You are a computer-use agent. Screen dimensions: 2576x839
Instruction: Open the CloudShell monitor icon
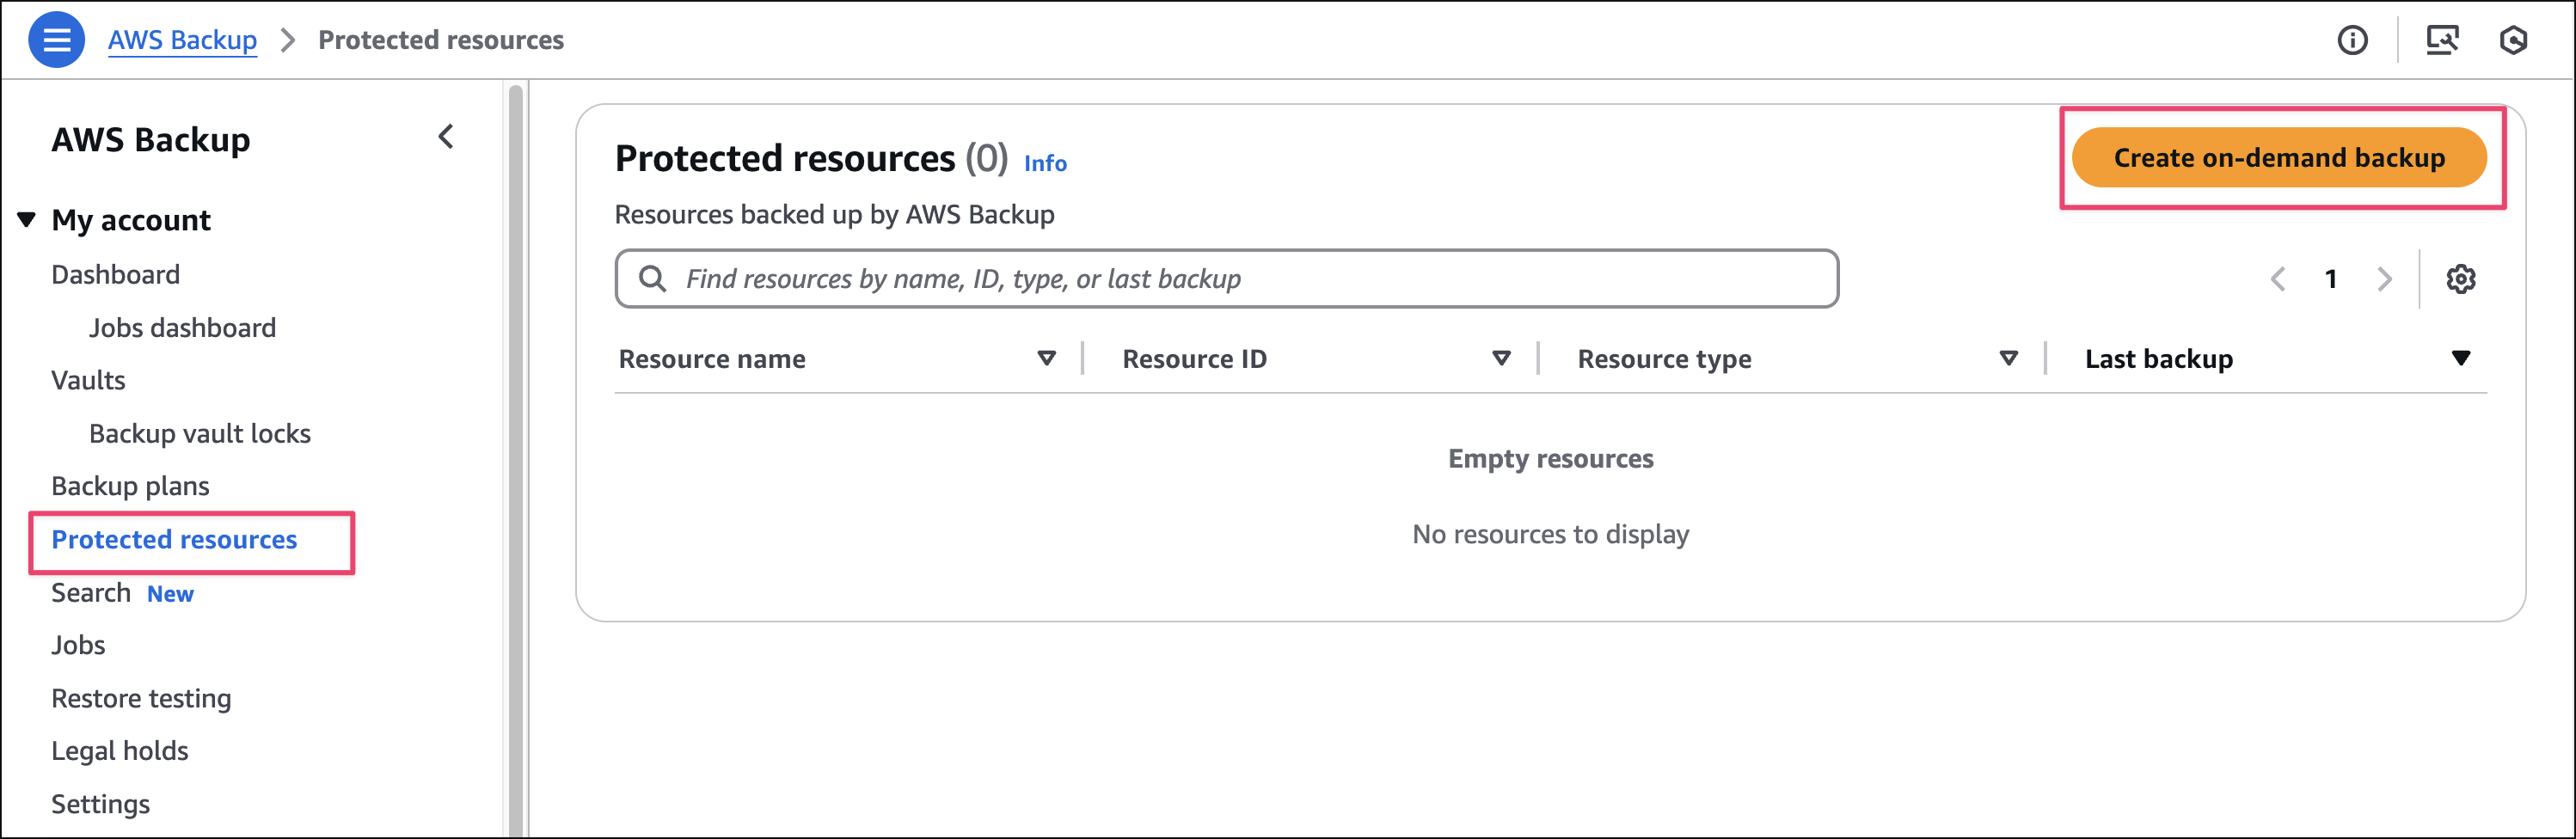coord(2441,40)
